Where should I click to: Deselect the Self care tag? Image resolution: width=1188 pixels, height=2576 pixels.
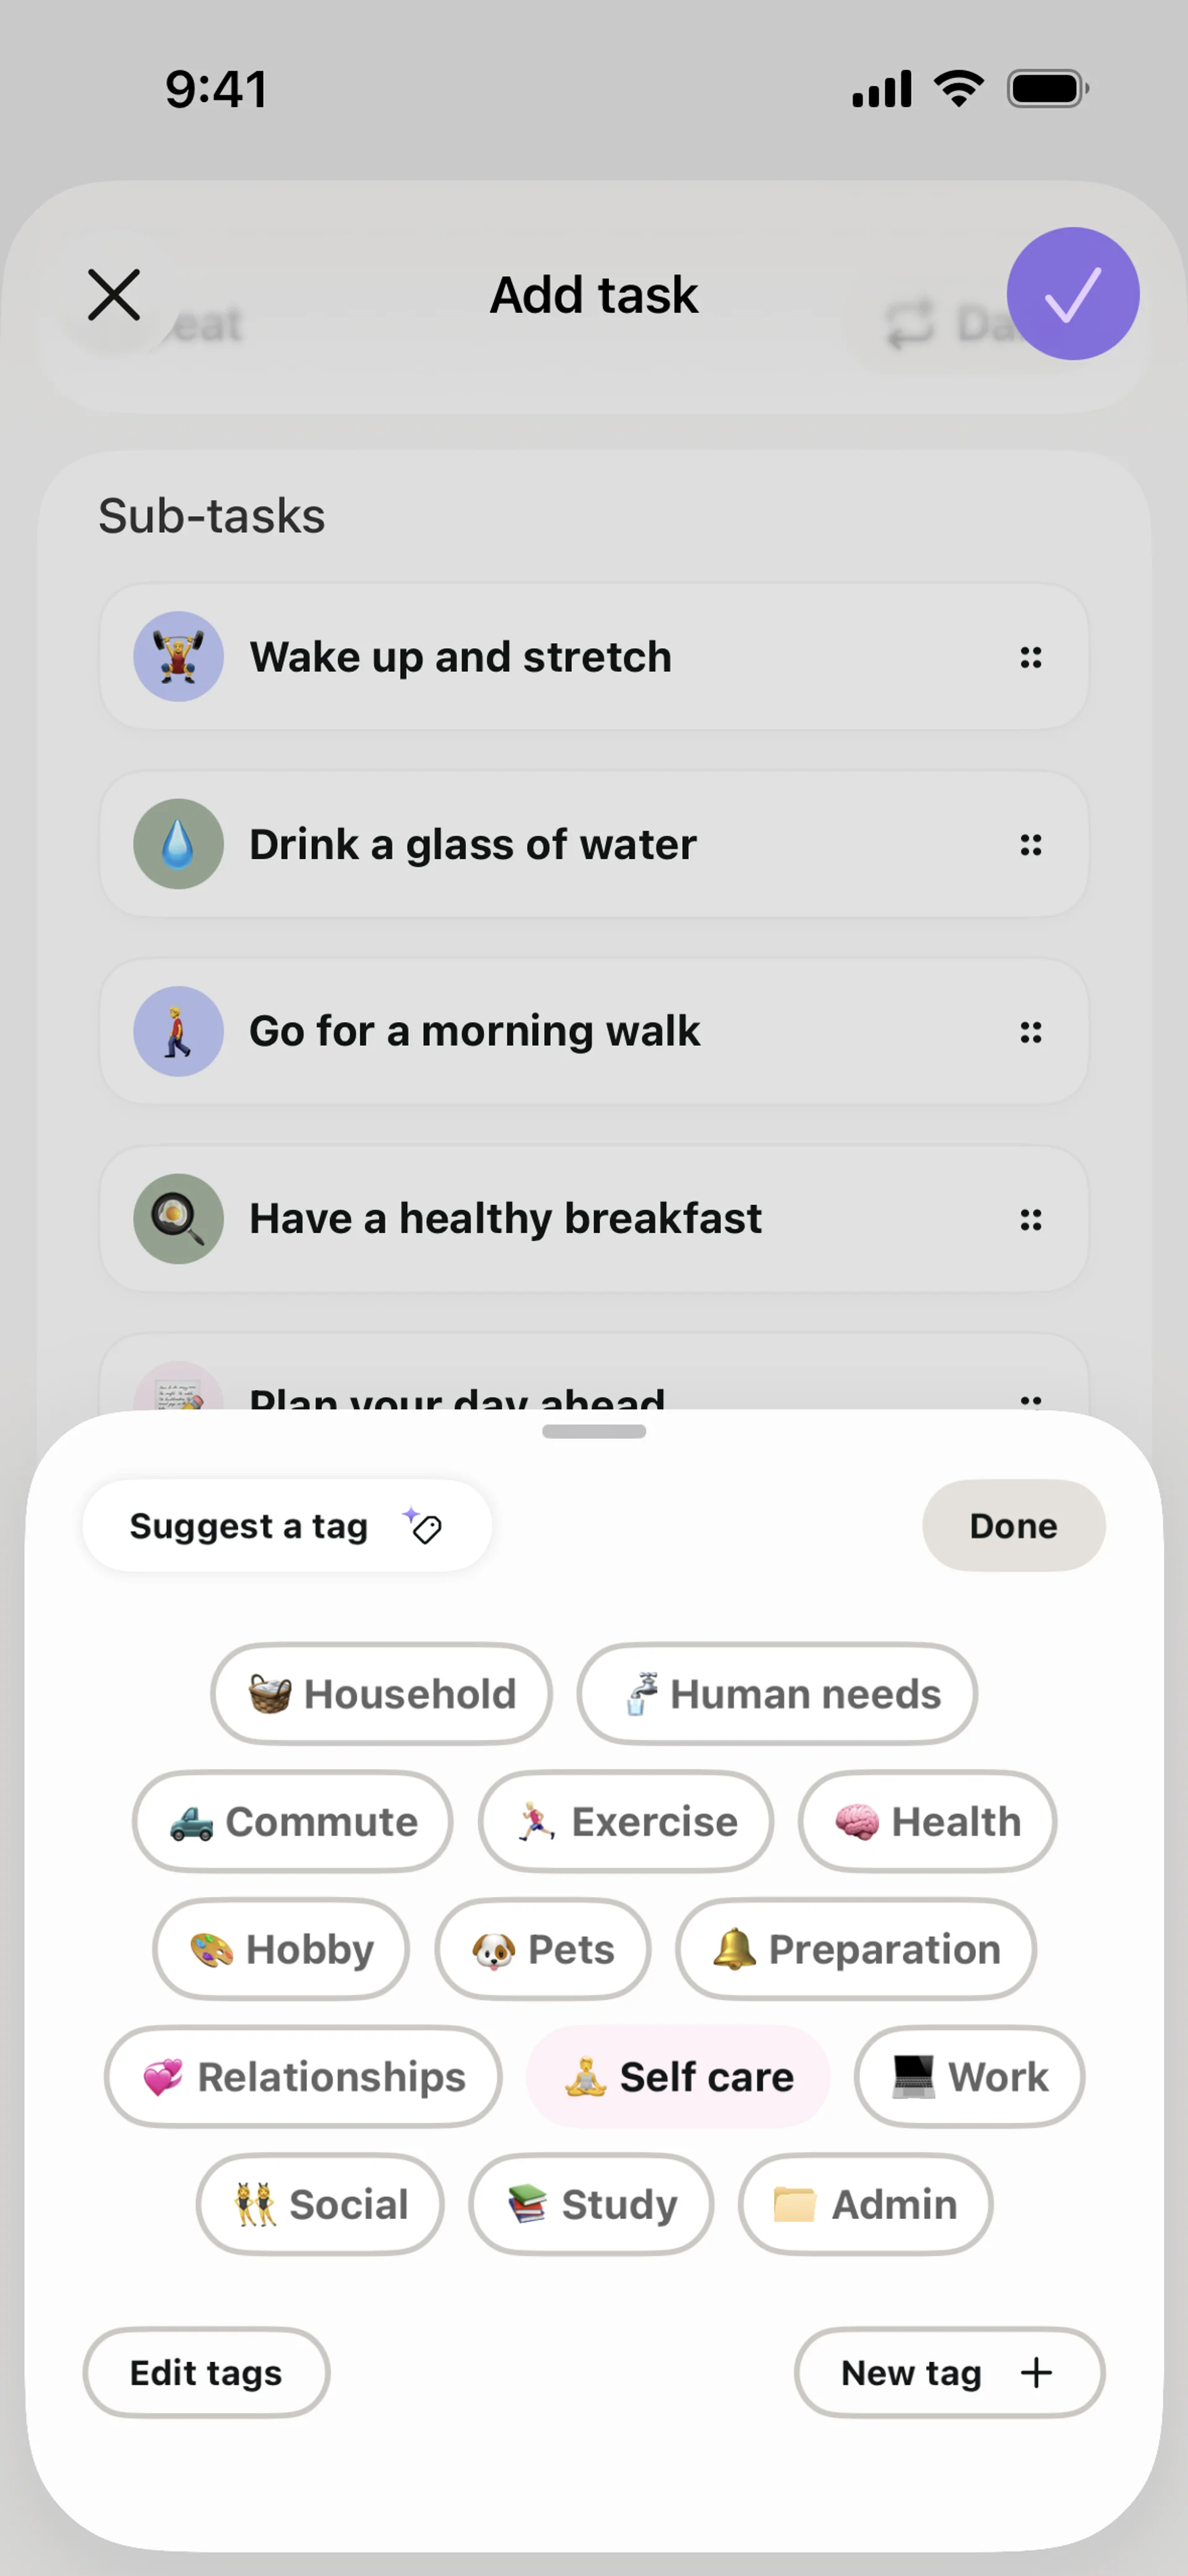point(678,2077)
